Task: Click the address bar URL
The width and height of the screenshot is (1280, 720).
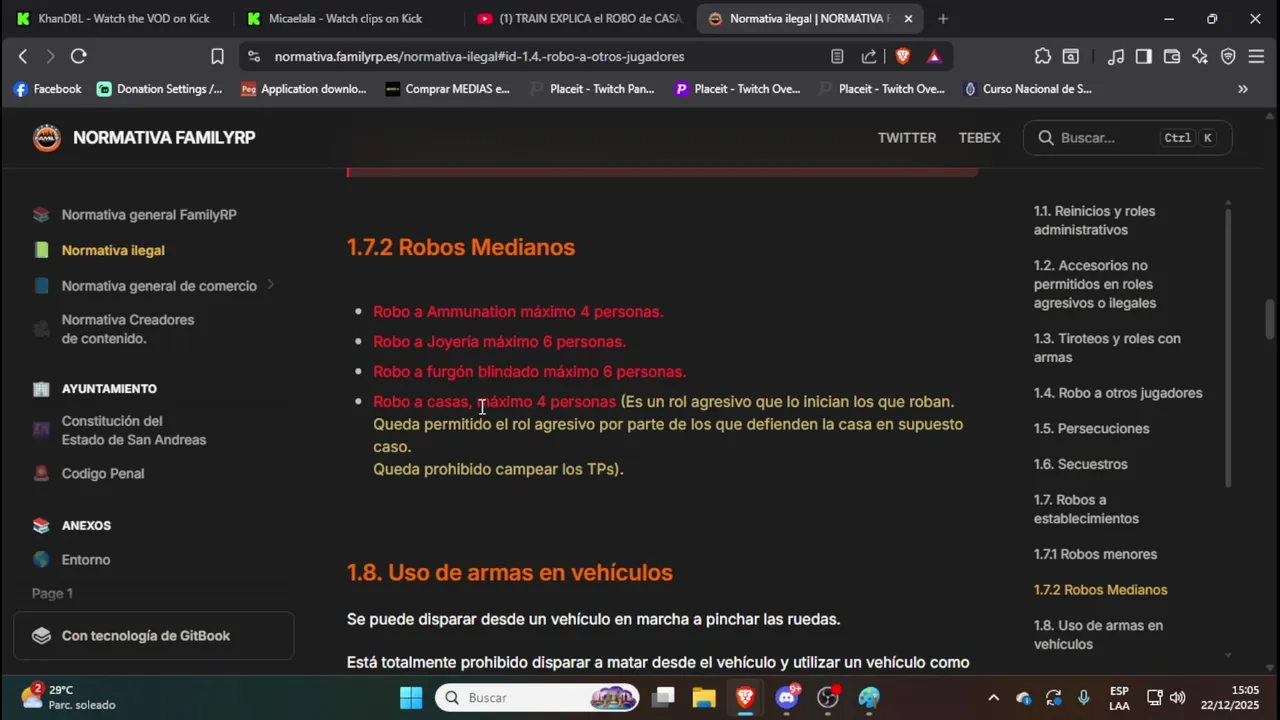Action: coord(479,57)
